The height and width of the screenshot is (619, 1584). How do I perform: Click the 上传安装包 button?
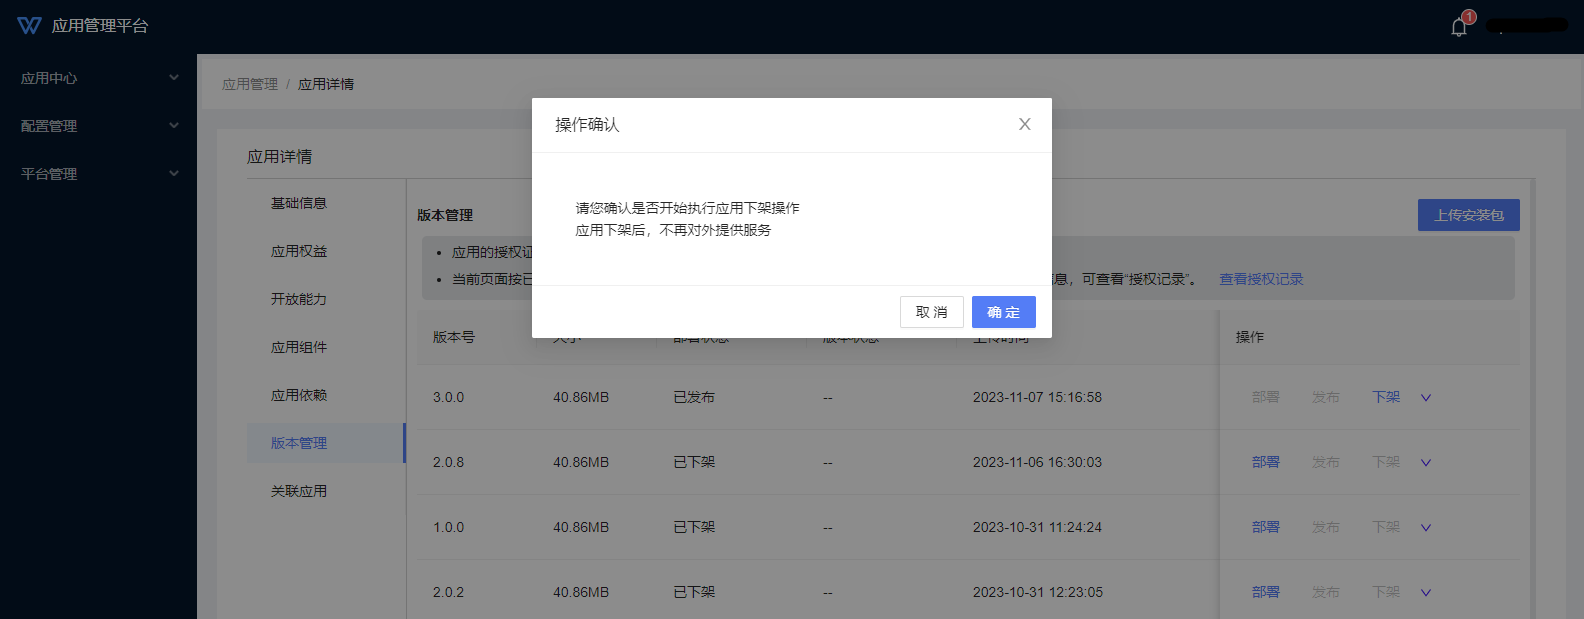pos(1468,215)
